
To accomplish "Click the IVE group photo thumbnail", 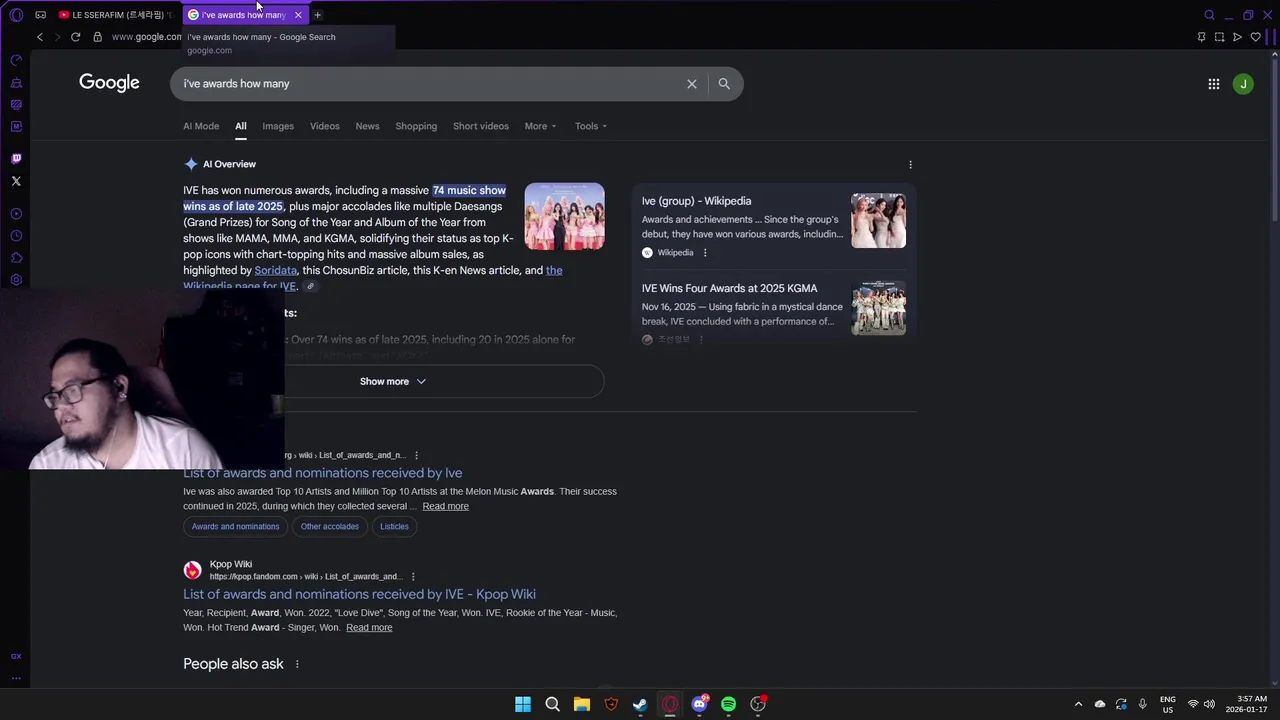I will coord(565,216).
